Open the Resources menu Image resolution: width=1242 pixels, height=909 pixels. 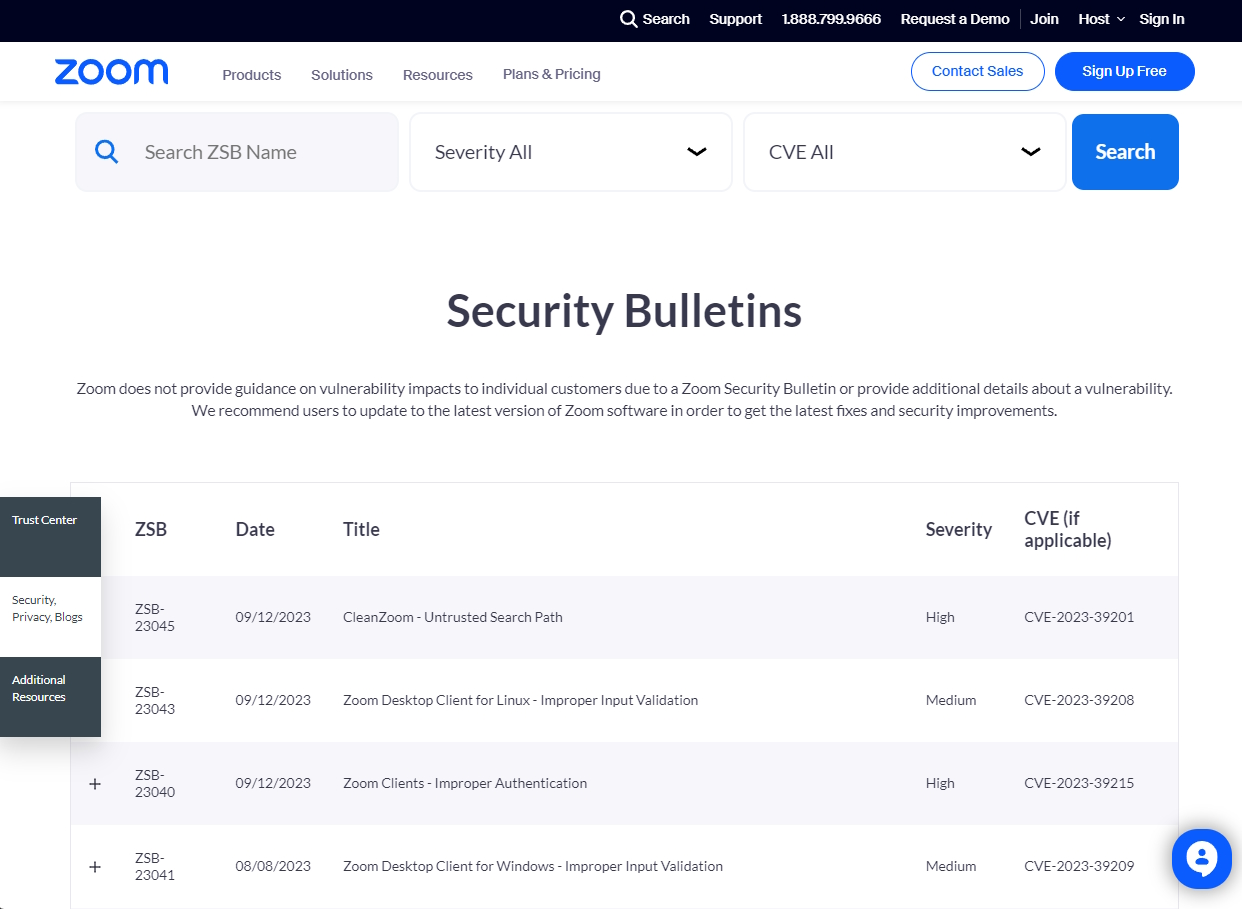point(437,74)
